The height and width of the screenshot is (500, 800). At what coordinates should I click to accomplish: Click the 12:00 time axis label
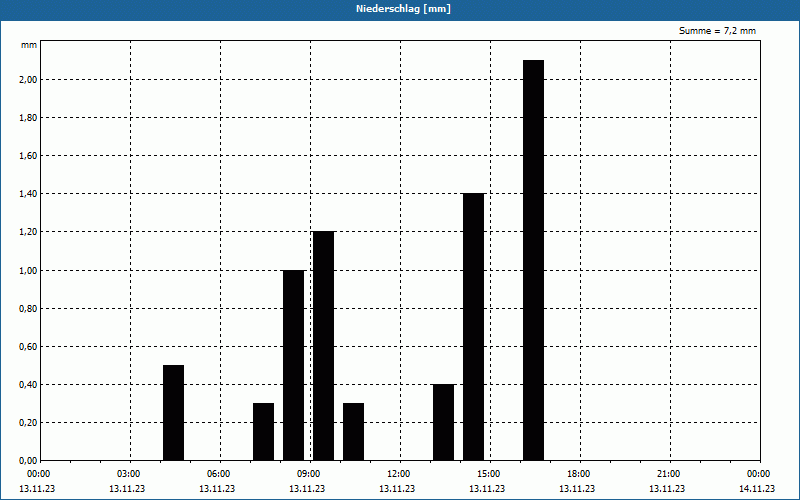tap(398, 474)
